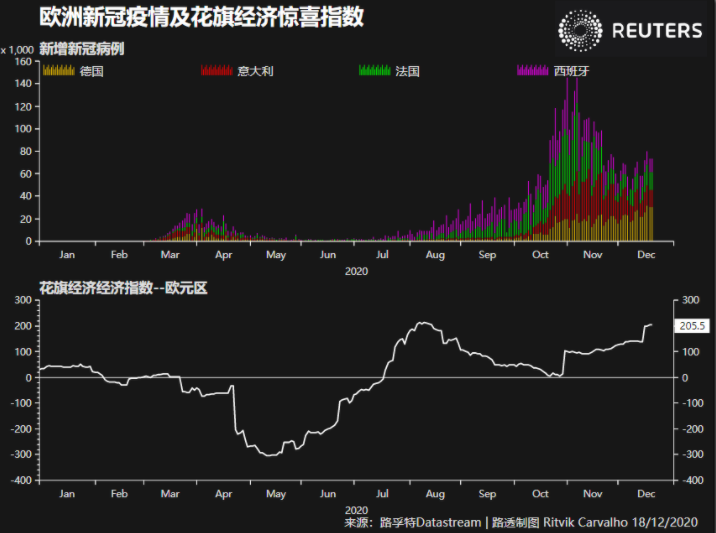Click the 80 y-axis value
Image resolution: width=716 pixels, height=533 pixels.
click(26, 151)
